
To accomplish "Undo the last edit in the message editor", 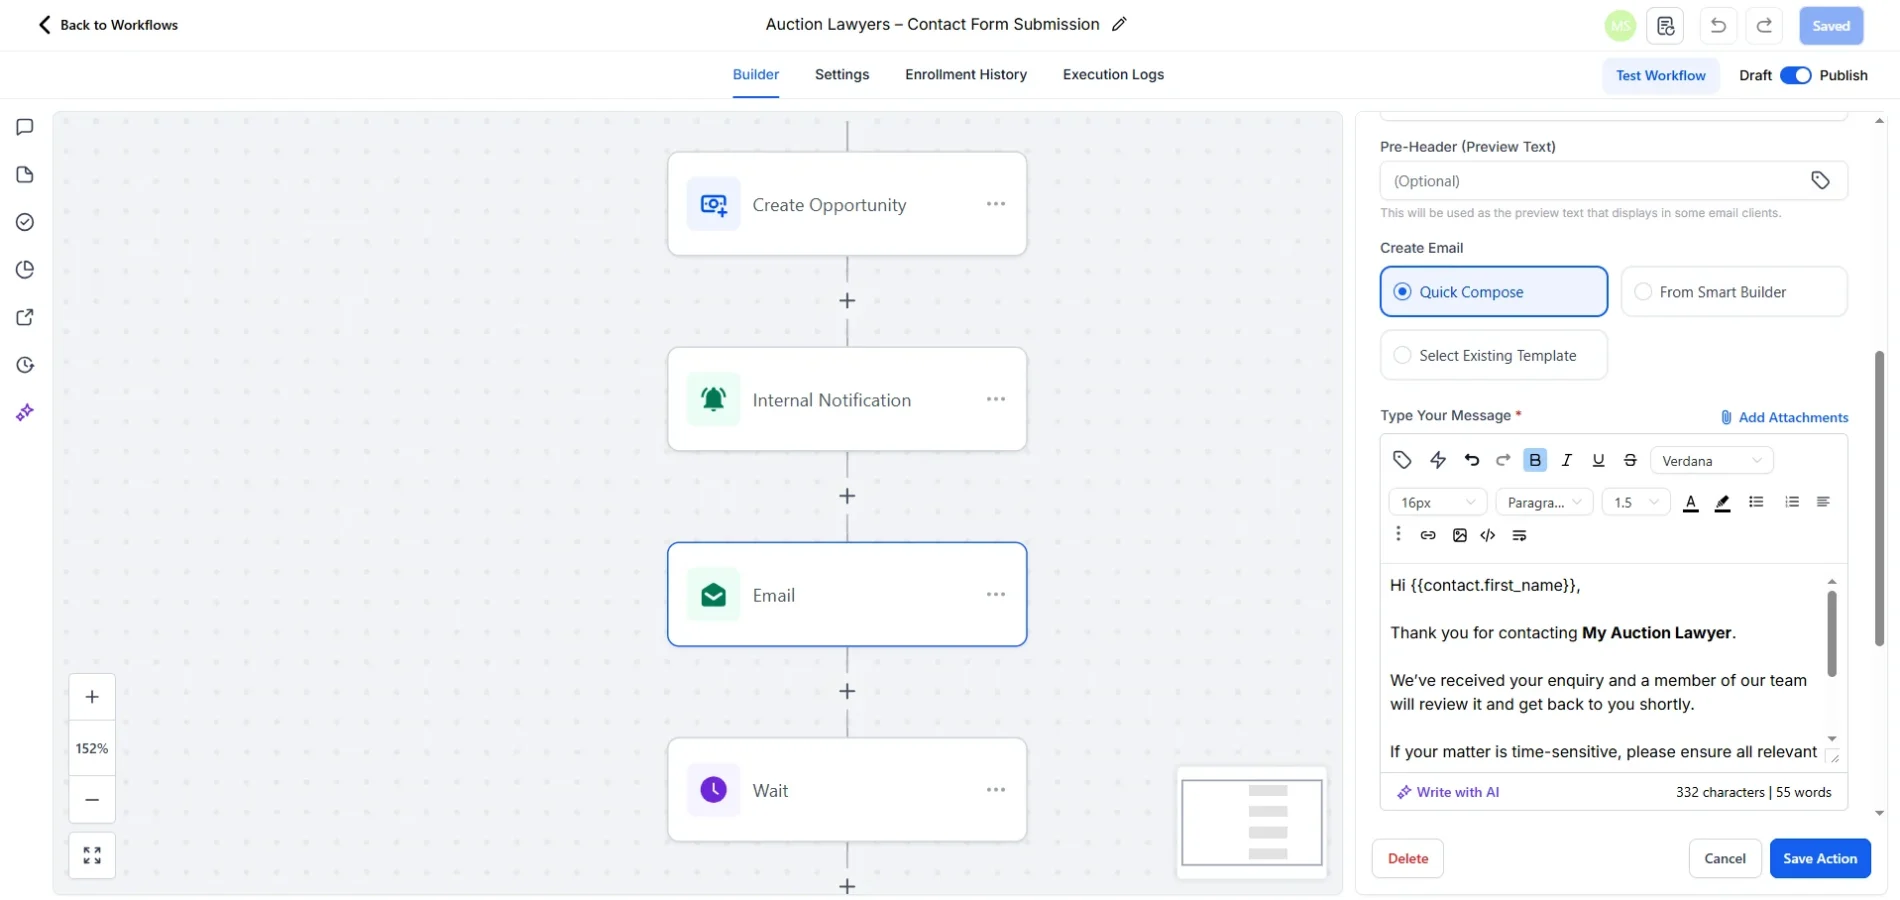I will (1472, 459).
